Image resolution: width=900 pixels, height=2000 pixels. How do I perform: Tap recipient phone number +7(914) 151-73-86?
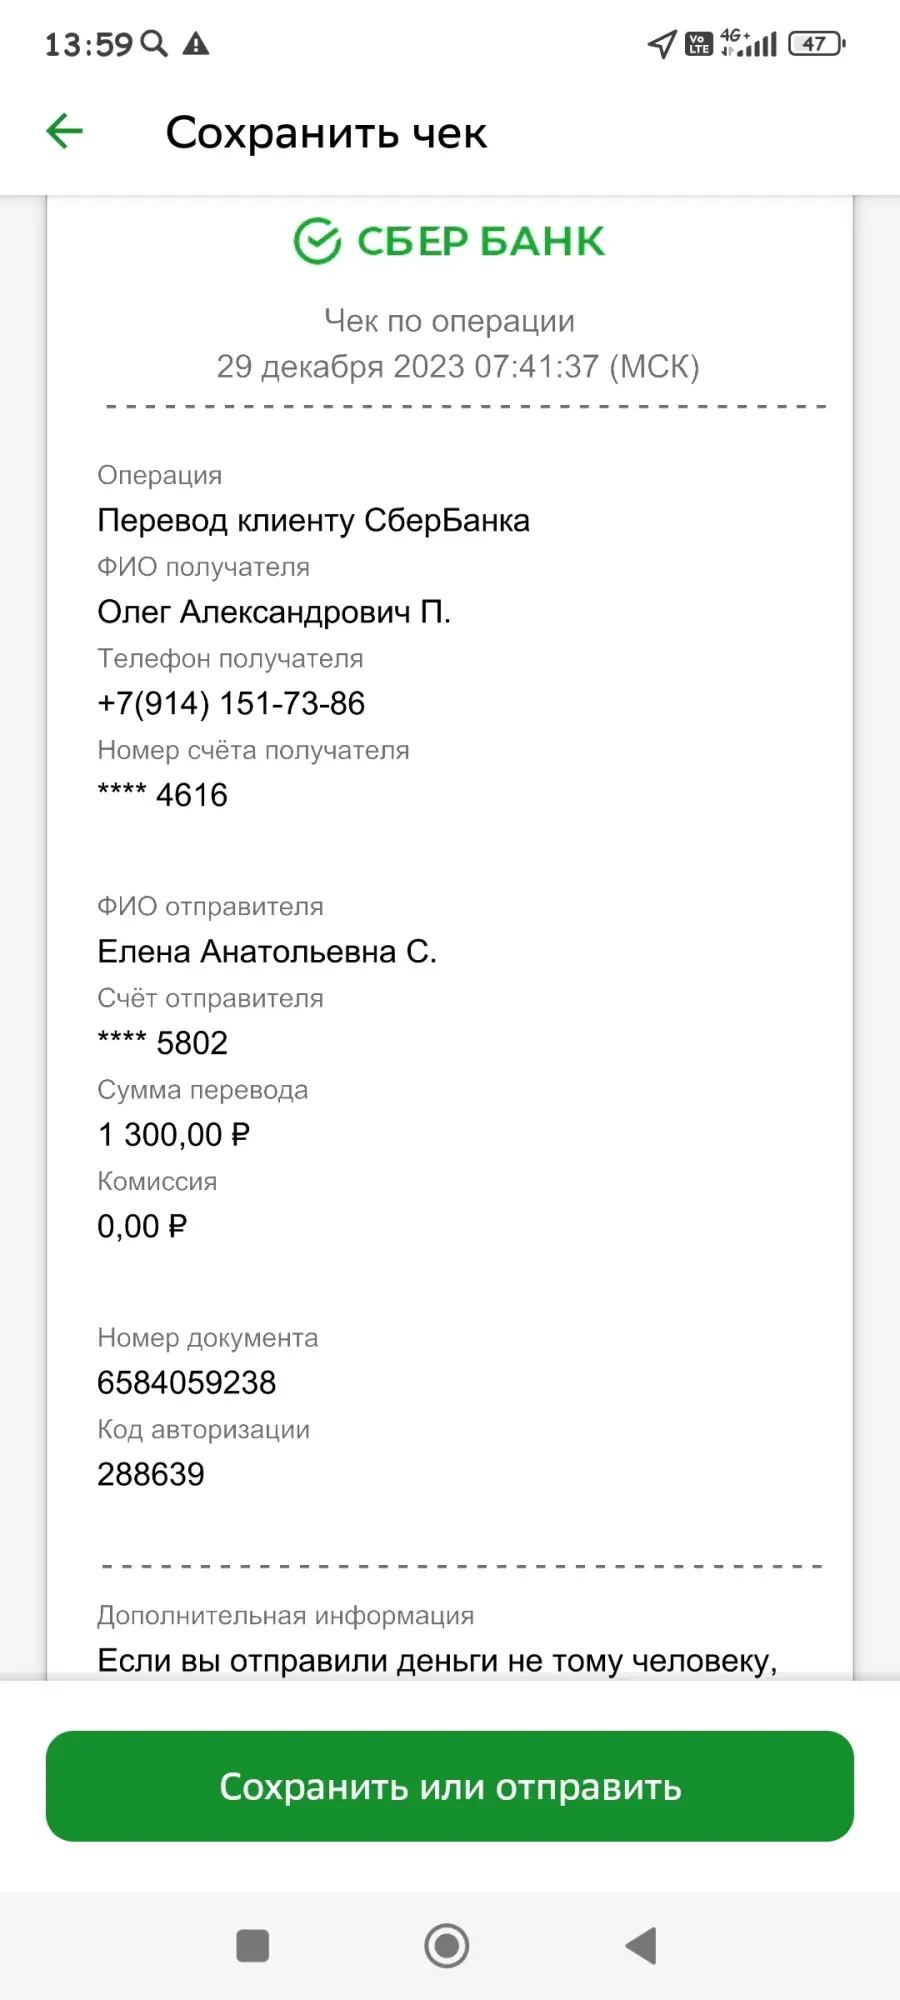[231, 703]
